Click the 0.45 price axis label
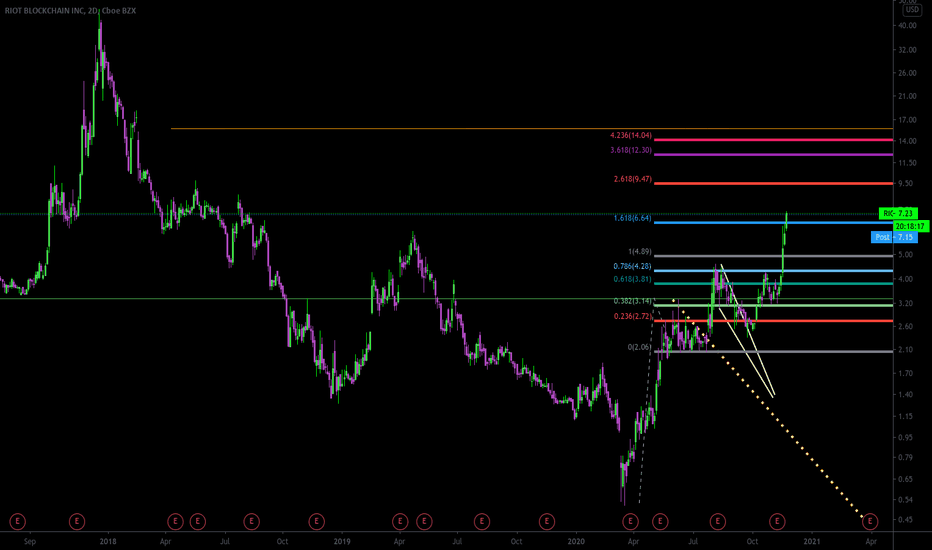This screenshot has width=932, height=550. [905, 520]
